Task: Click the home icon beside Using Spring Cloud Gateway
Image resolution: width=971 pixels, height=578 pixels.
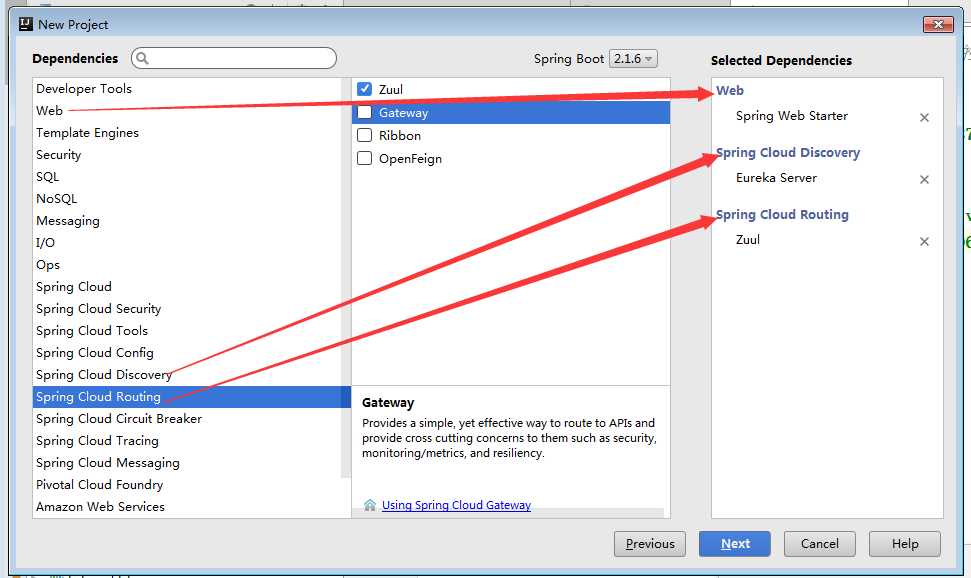Action: pyautogui.click(x=370, y=505)
